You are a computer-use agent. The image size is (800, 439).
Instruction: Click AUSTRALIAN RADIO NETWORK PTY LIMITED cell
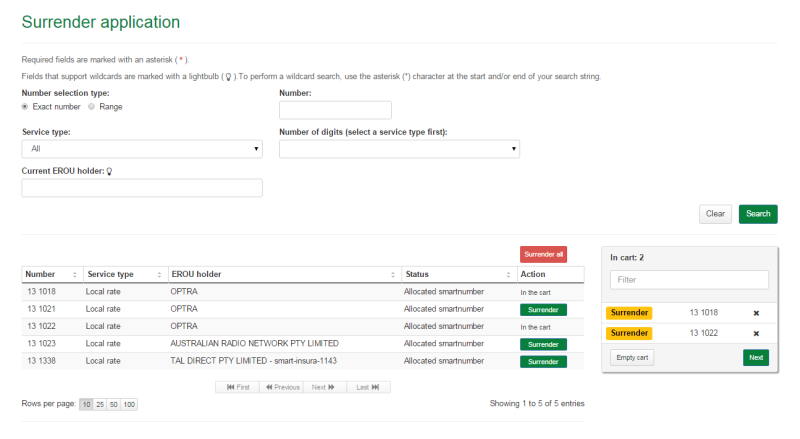coord(255,344)
